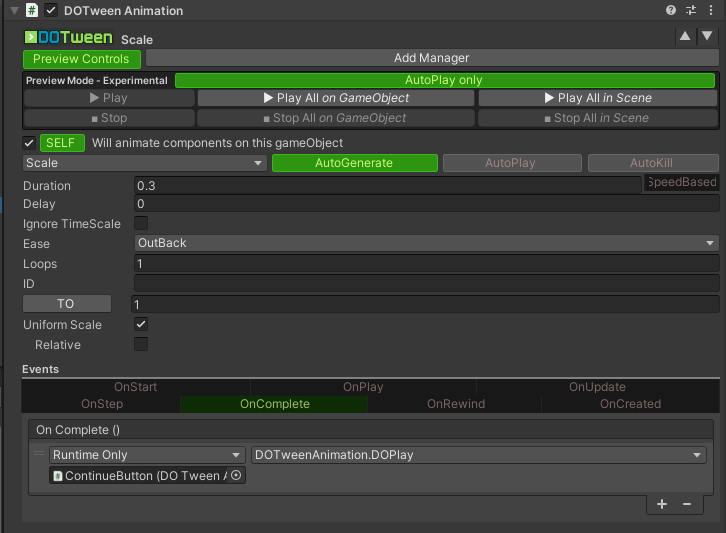This screenshot has width=726, height=533.
Task: Move the component down with the down arrow
Action: 707,36
